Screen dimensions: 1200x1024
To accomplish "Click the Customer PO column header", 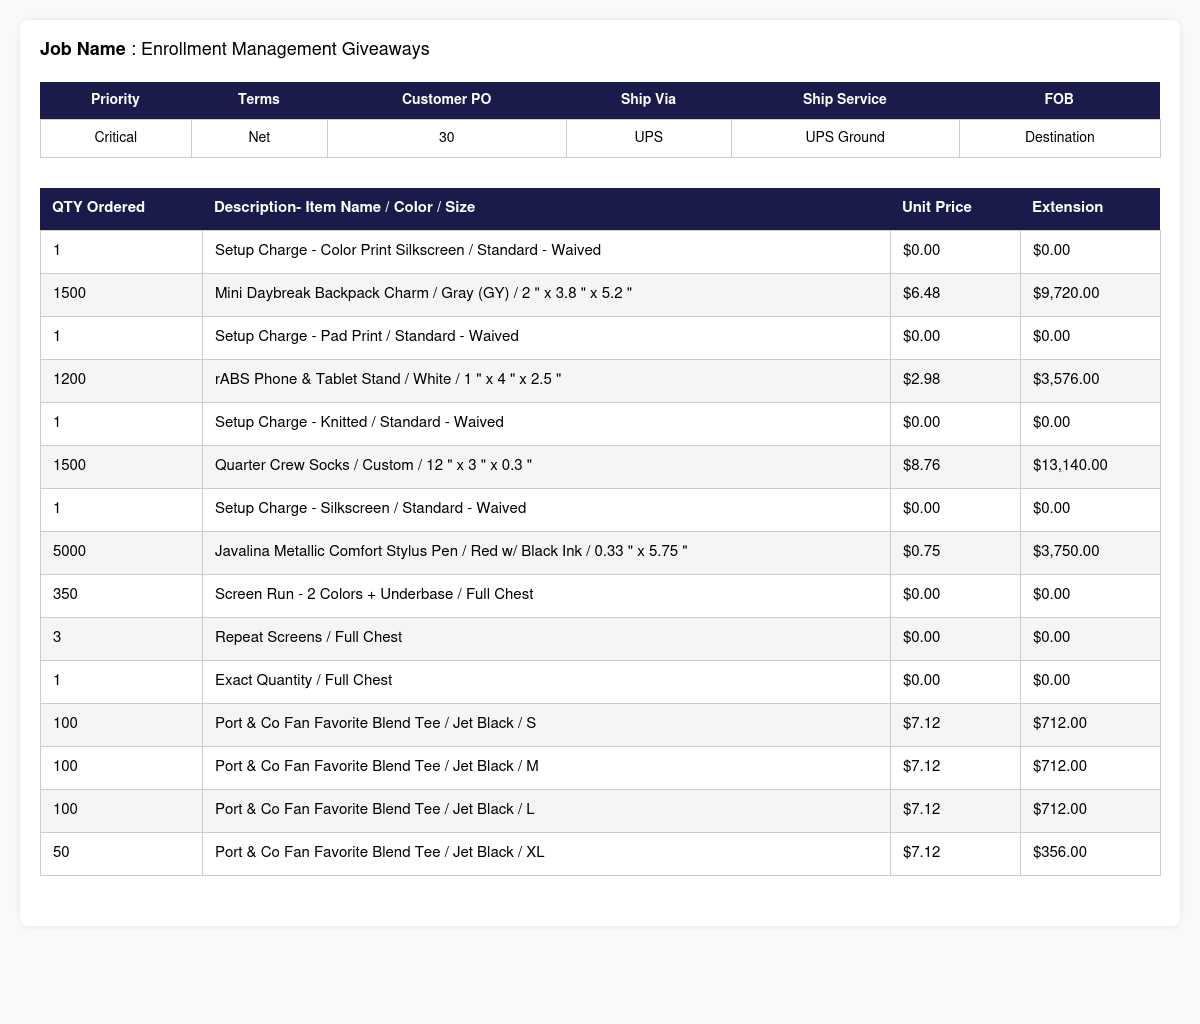I will click(446, 100).
